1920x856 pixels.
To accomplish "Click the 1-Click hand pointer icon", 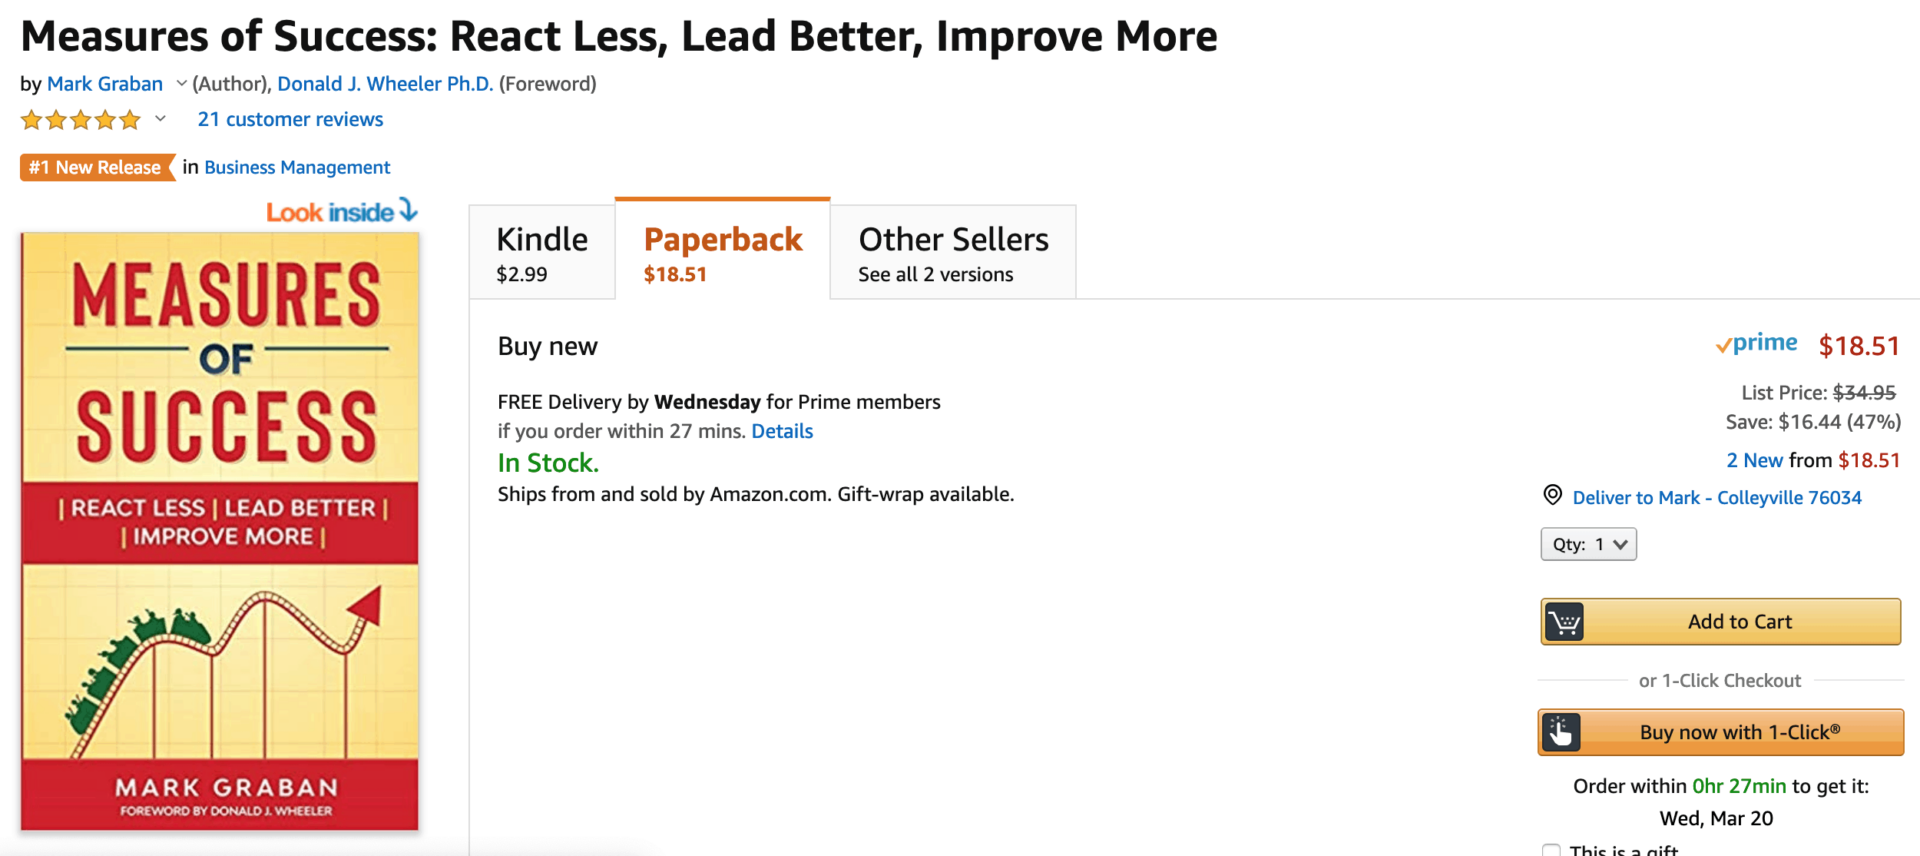I will 1561,732.
